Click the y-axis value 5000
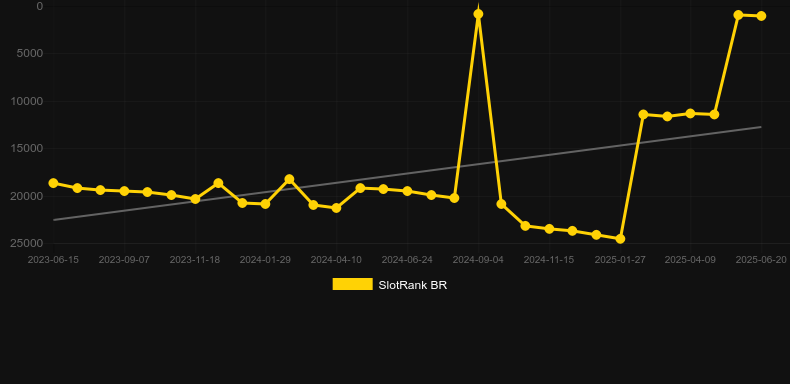 click(x=30, y=53)
